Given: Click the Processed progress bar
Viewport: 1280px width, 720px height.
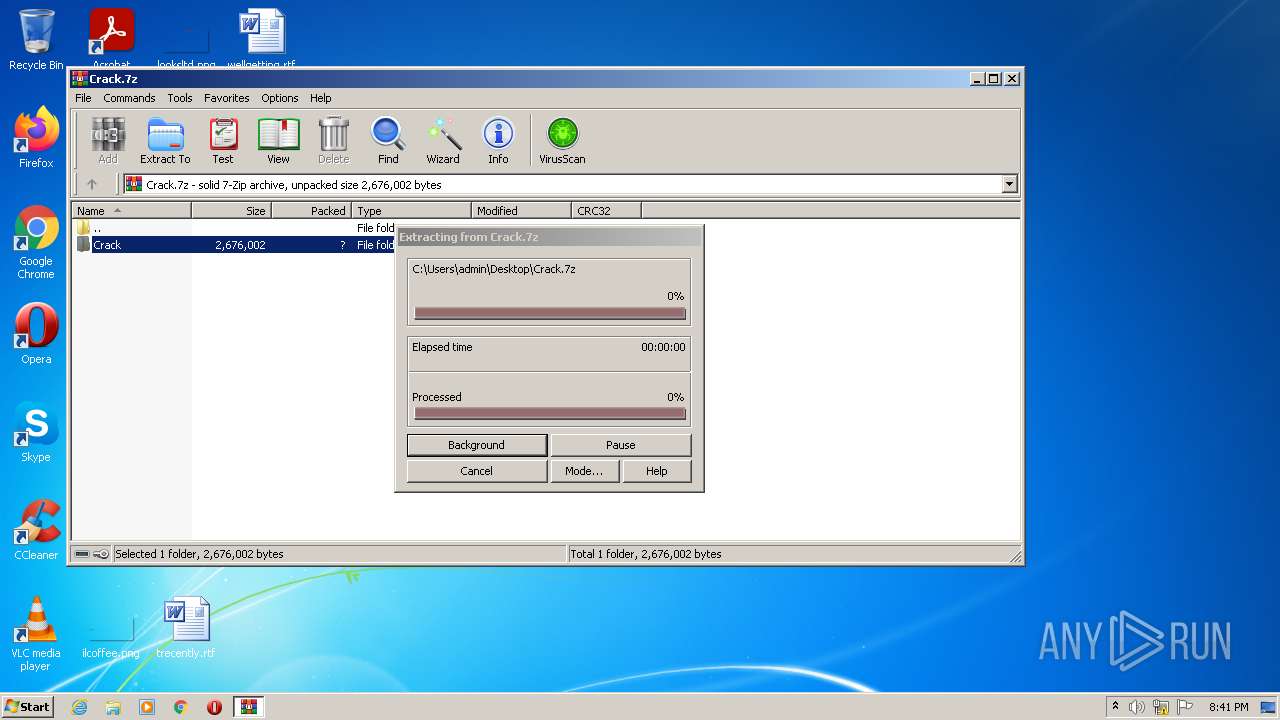Looking at the screenshot, I should [x=549, y=413].
